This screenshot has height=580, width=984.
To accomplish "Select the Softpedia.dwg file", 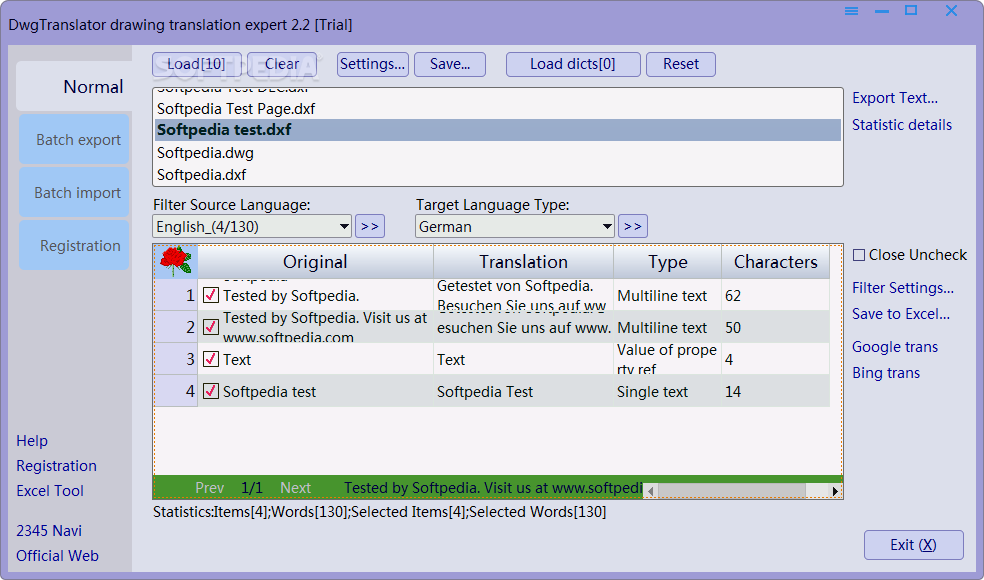I will pyautogui.click(x=498, y=153).
